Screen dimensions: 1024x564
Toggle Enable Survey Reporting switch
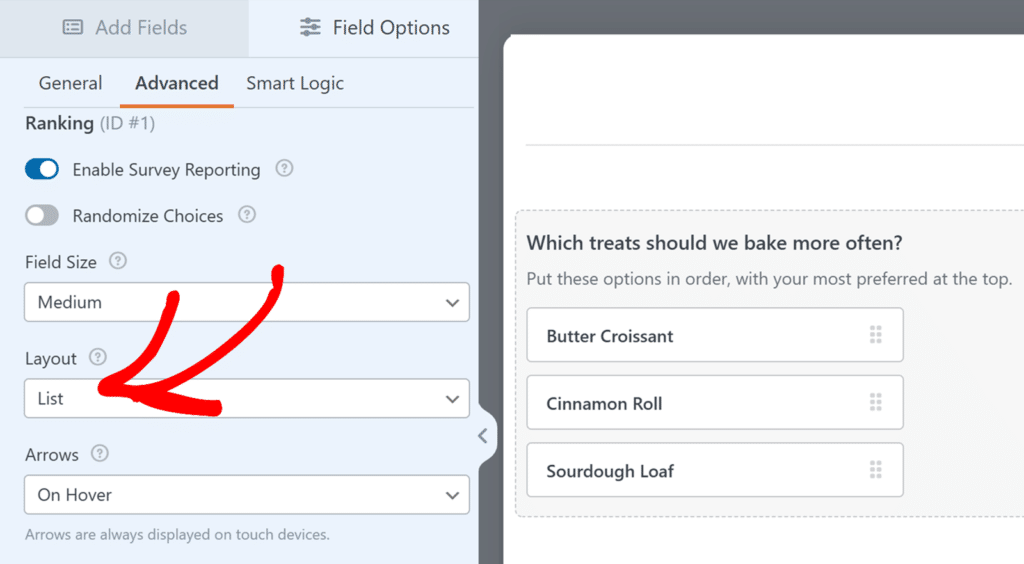[x=42, y=169]
